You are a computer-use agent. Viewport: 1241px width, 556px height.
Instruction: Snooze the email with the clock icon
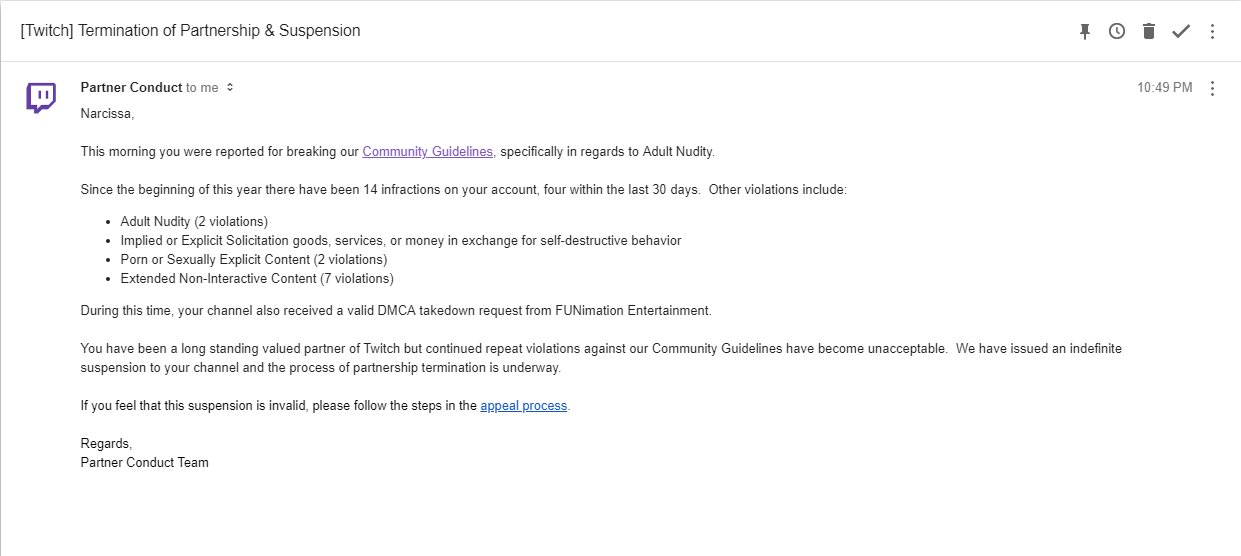tap(1117, 31)
